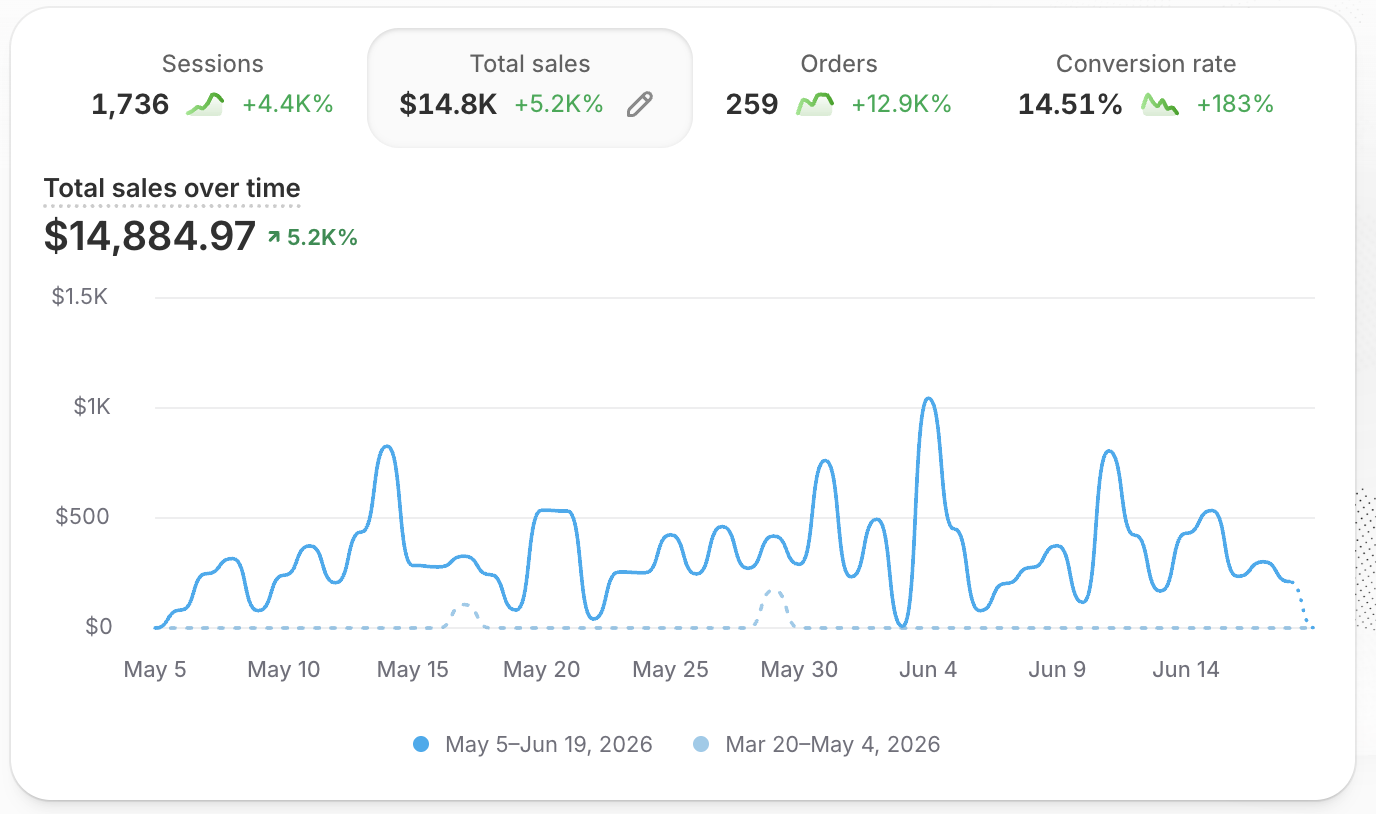
Task: Click the May 25 axis label
Action: (670, 670)
